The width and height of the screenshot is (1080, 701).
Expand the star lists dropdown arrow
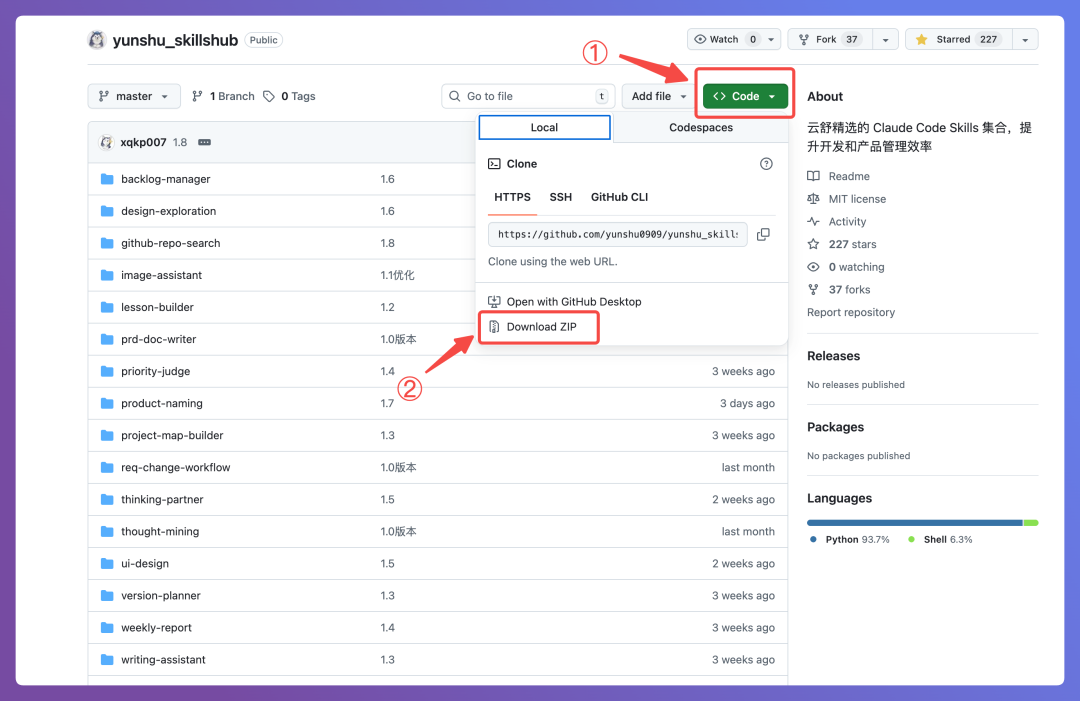tap(1025, 40)
